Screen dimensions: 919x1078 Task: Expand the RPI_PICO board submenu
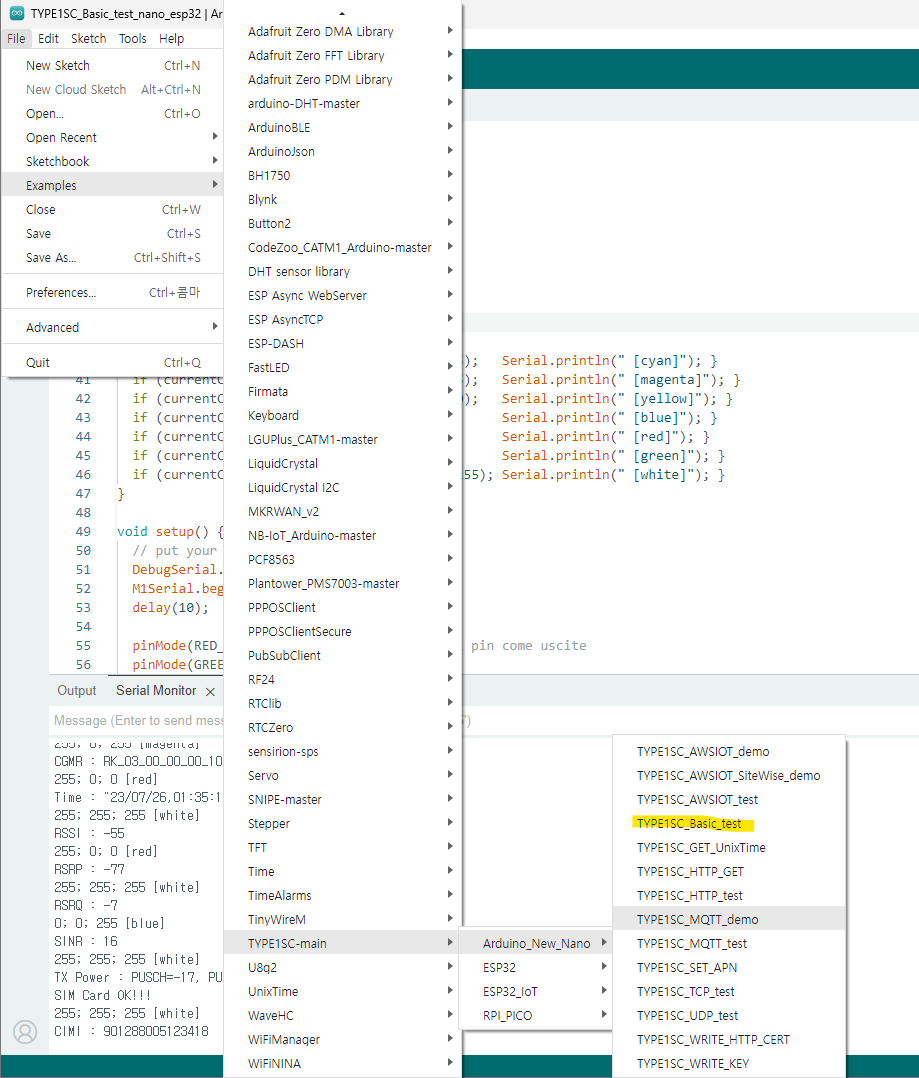(x=535, y=1015)
